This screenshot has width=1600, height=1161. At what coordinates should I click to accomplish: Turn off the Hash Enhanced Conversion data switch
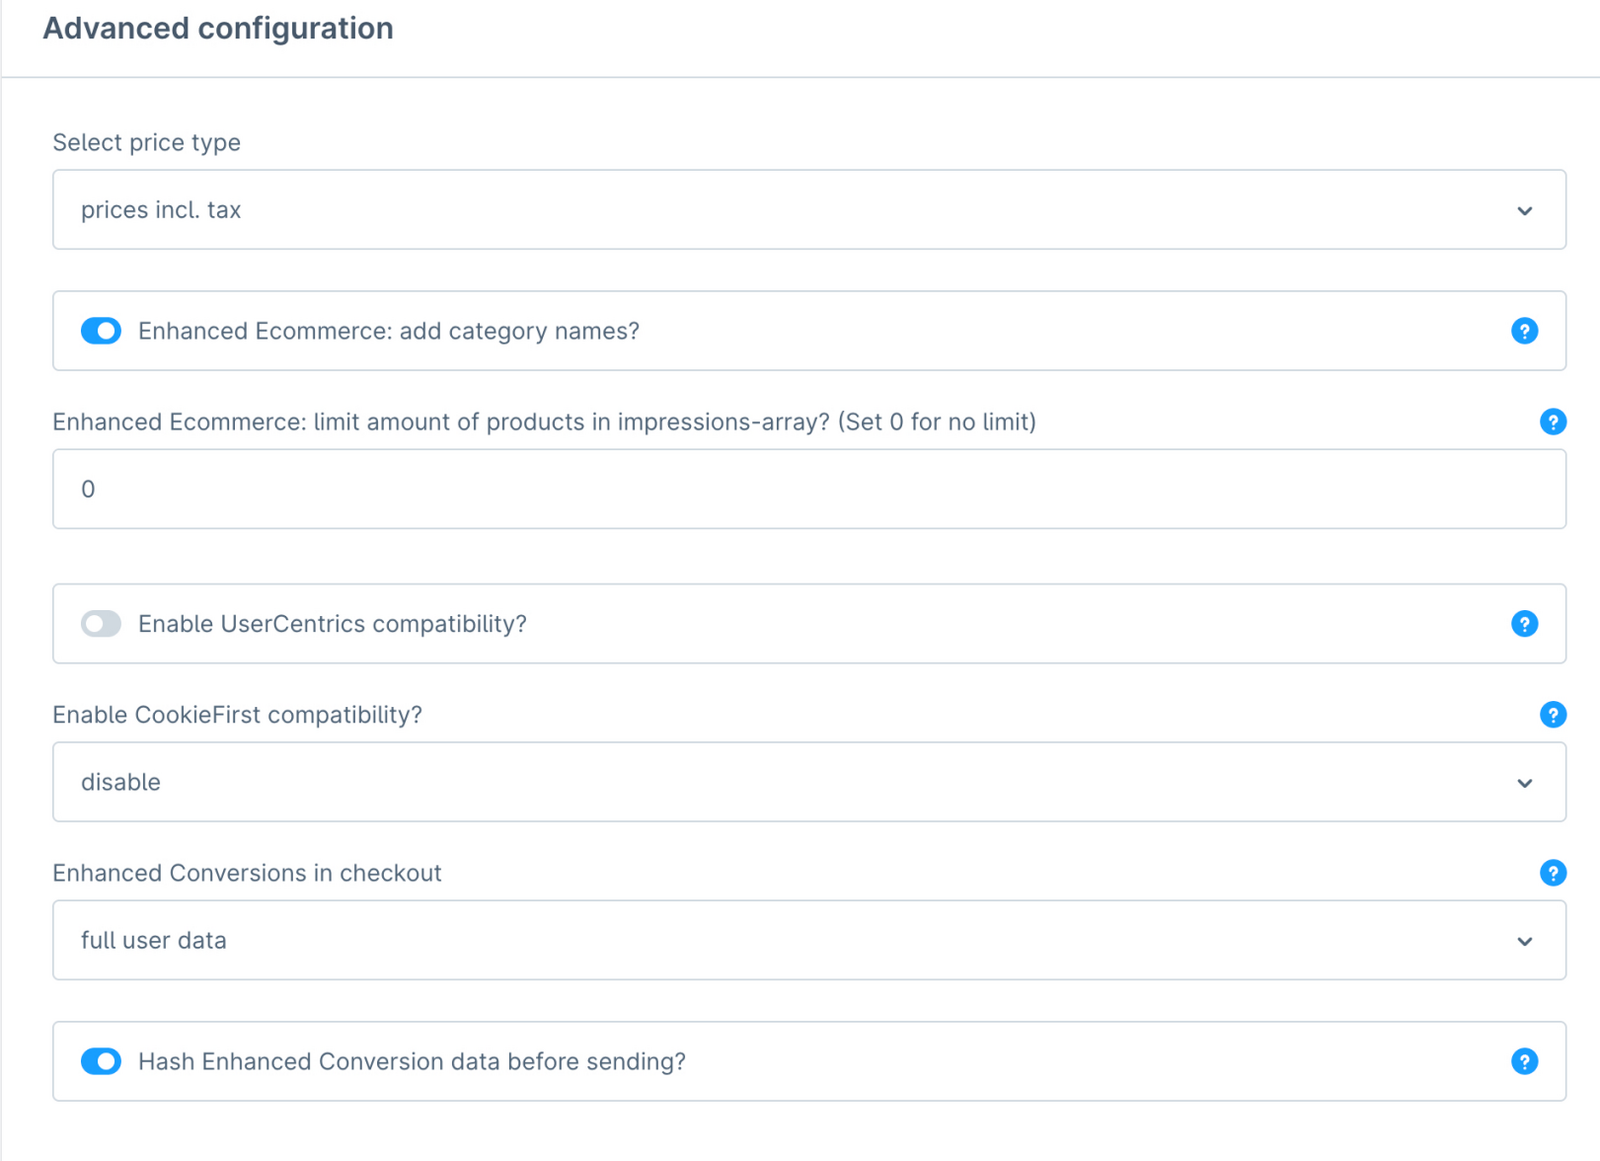101,1061
